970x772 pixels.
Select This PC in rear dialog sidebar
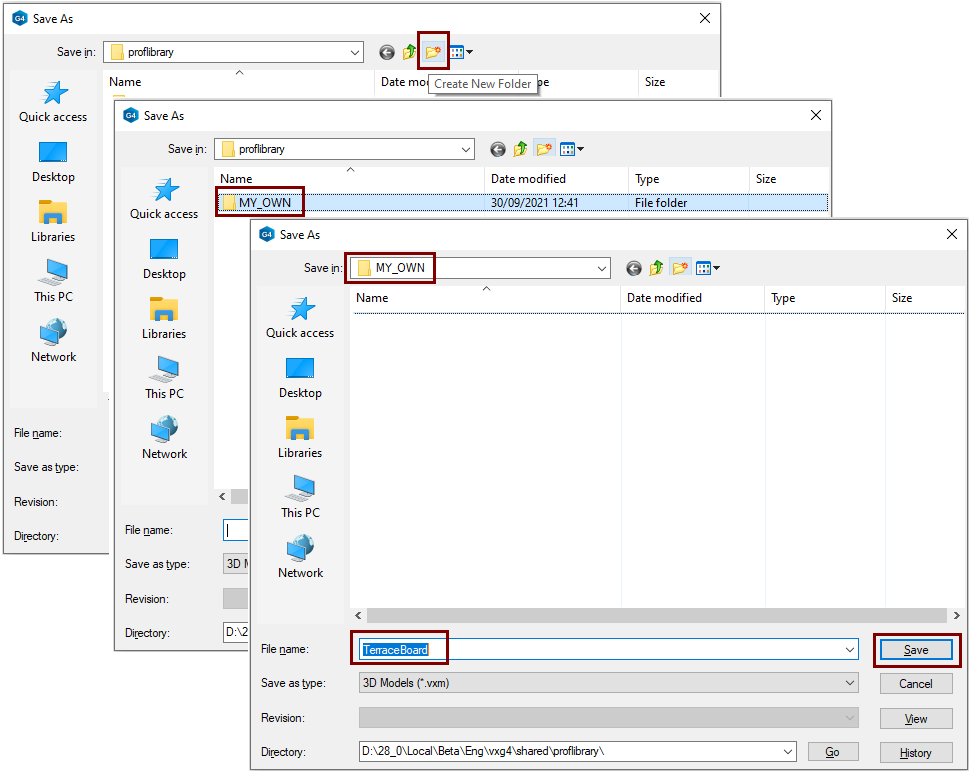point(53,281)
